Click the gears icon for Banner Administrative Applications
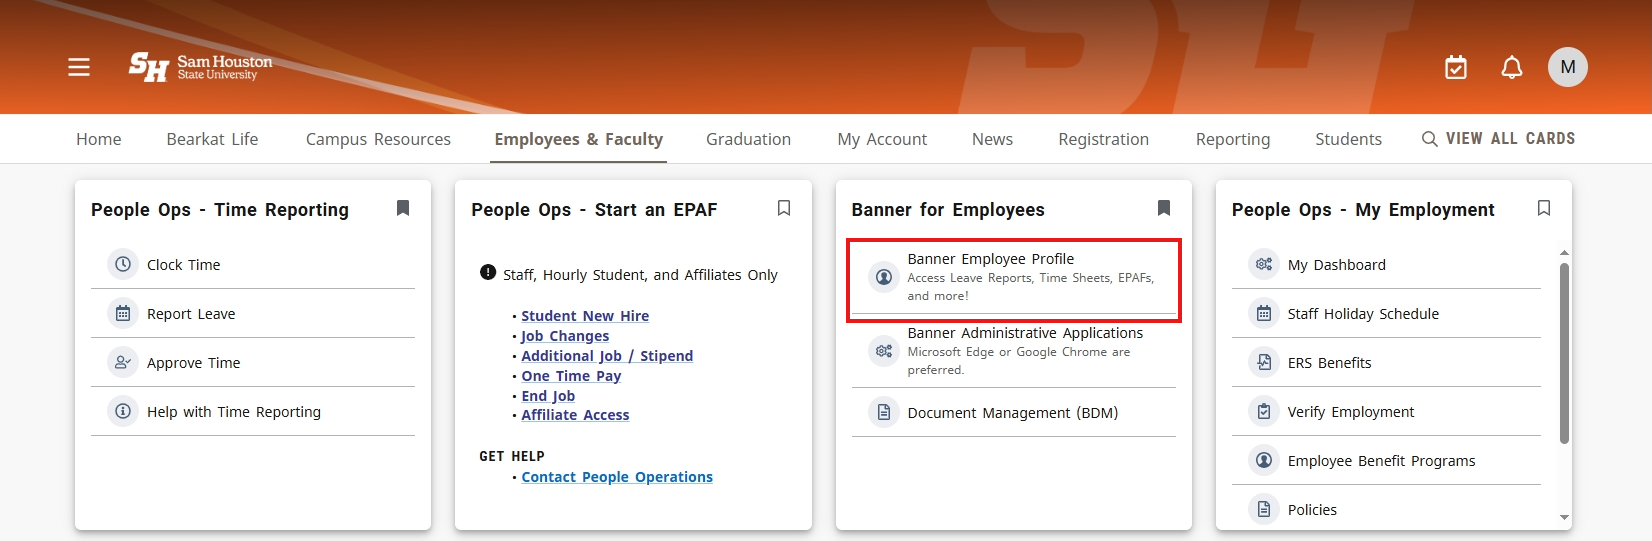The width and height of the screenshot is (1652, 541). pos(884,351)
